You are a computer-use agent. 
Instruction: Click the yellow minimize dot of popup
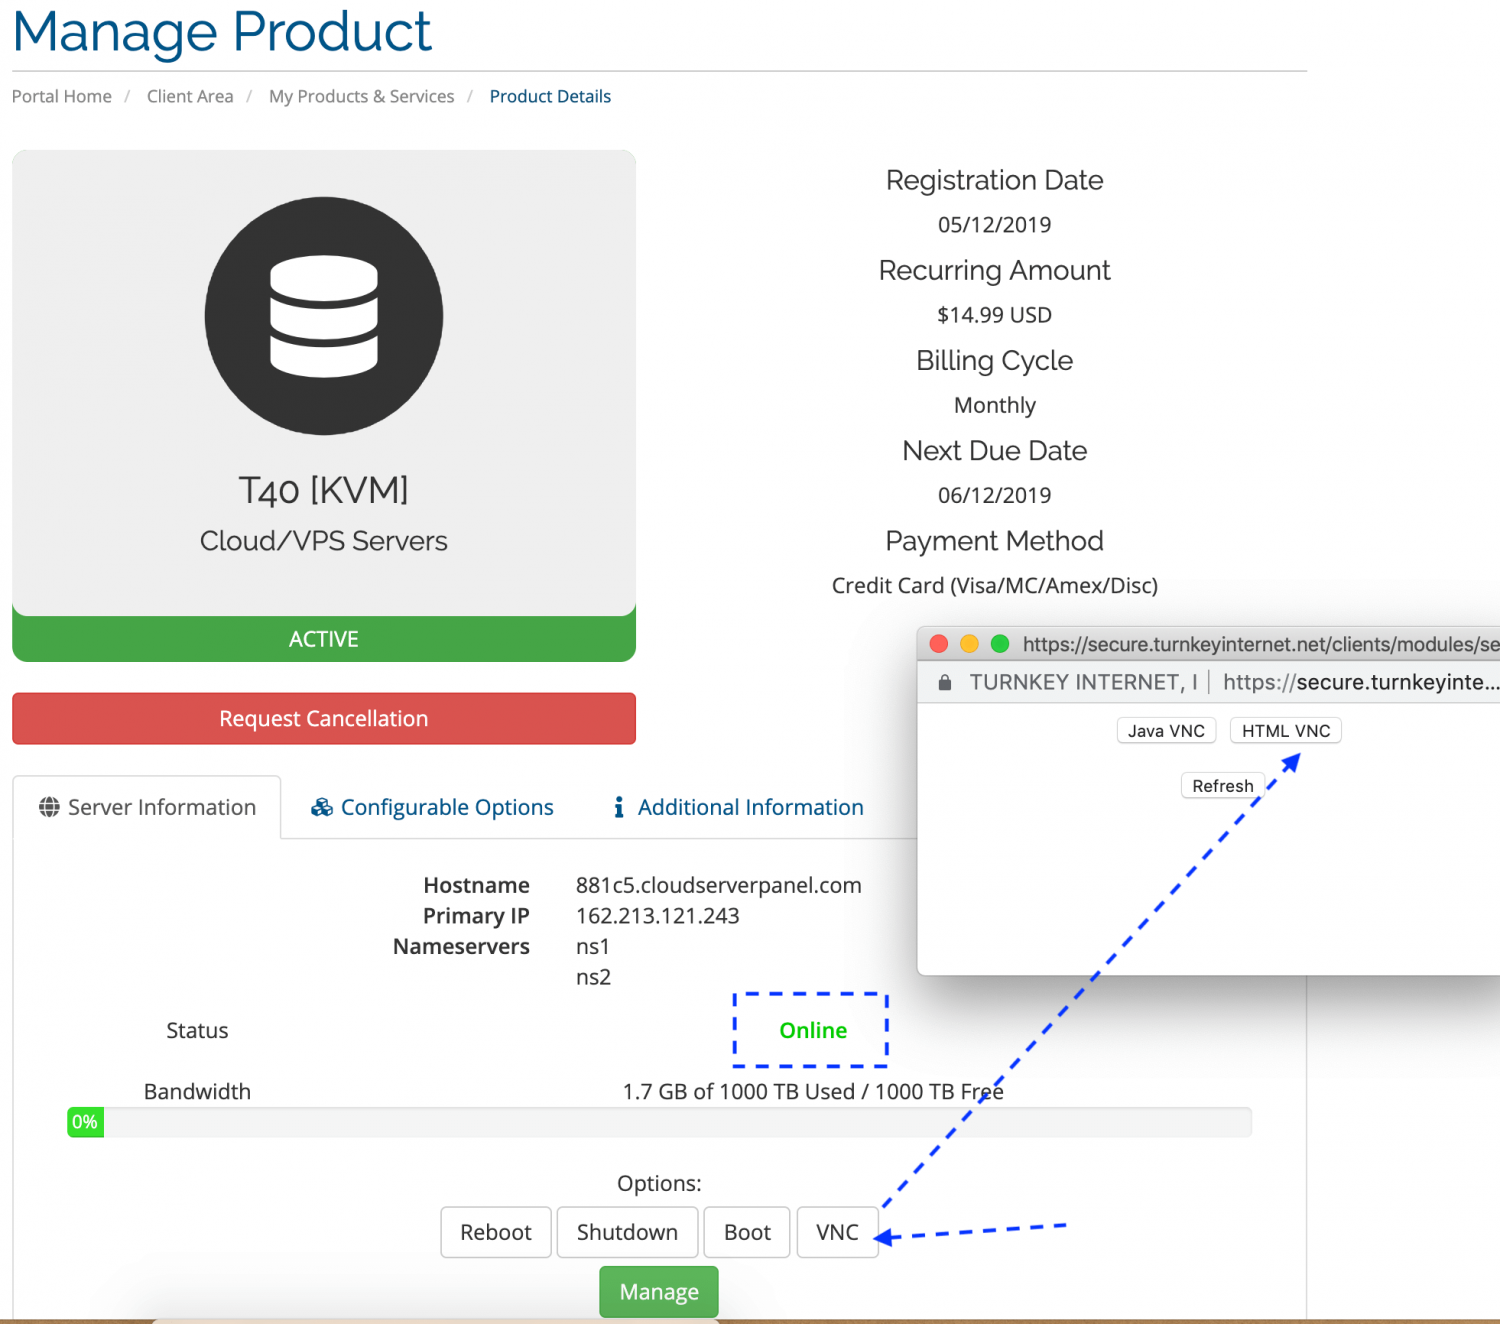click(969, 644)
